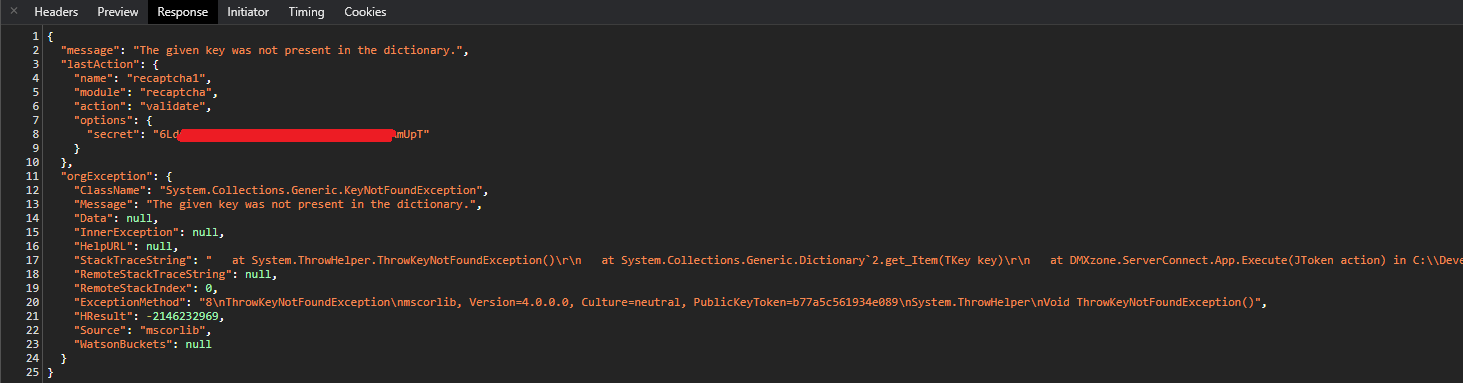Image resolution: width=1464 pixels, height=383 pixels.
Task: Select the Response tab
Action: point(183,12)
